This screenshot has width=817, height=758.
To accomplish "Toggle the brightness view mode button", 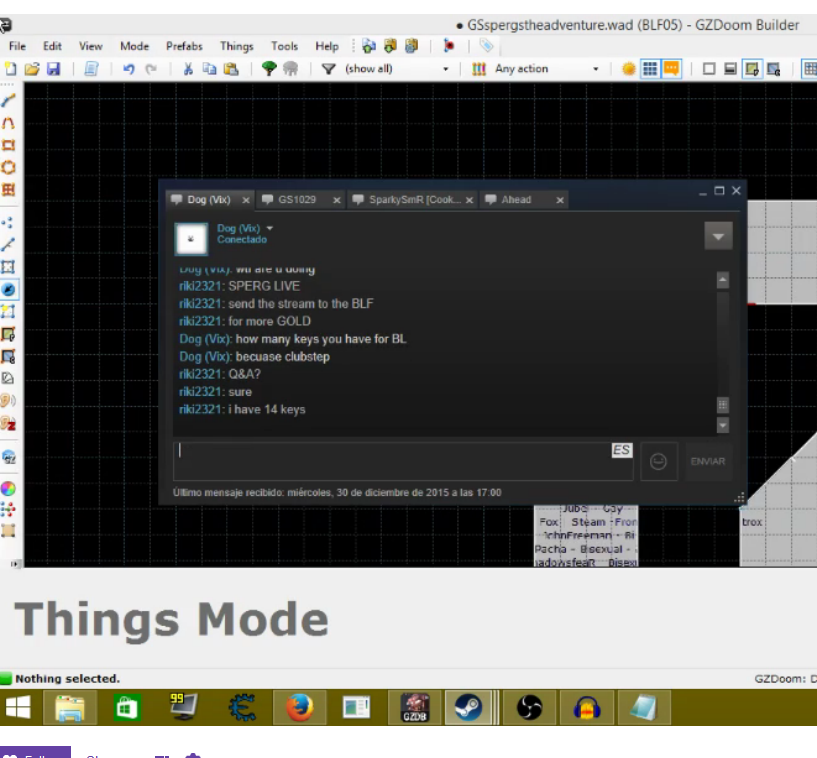I will 731,69.
